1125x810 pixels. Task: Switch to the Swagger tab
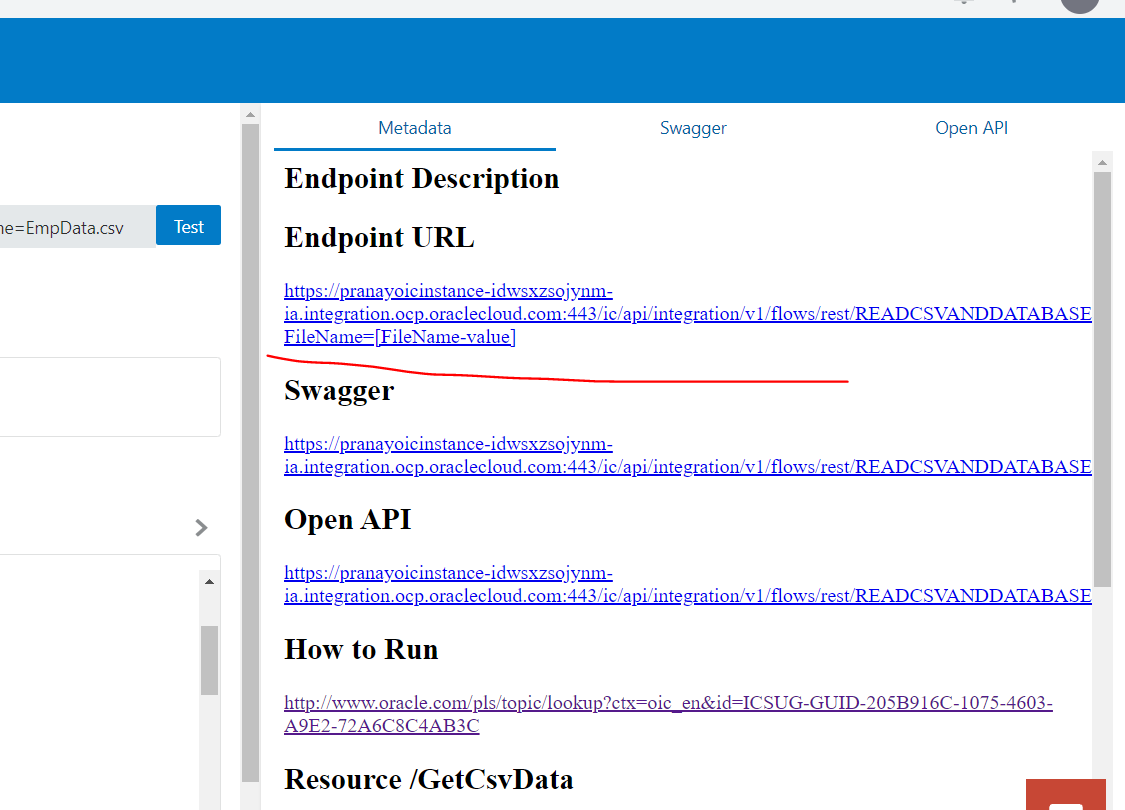tap(693, 128)
